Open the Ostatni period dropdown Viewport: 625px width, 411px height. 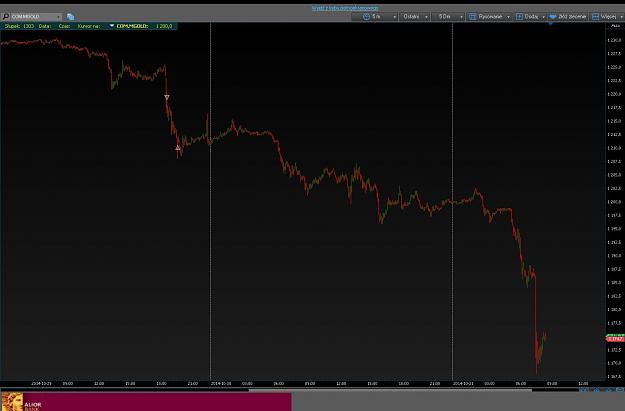click(x=415, y=16)
